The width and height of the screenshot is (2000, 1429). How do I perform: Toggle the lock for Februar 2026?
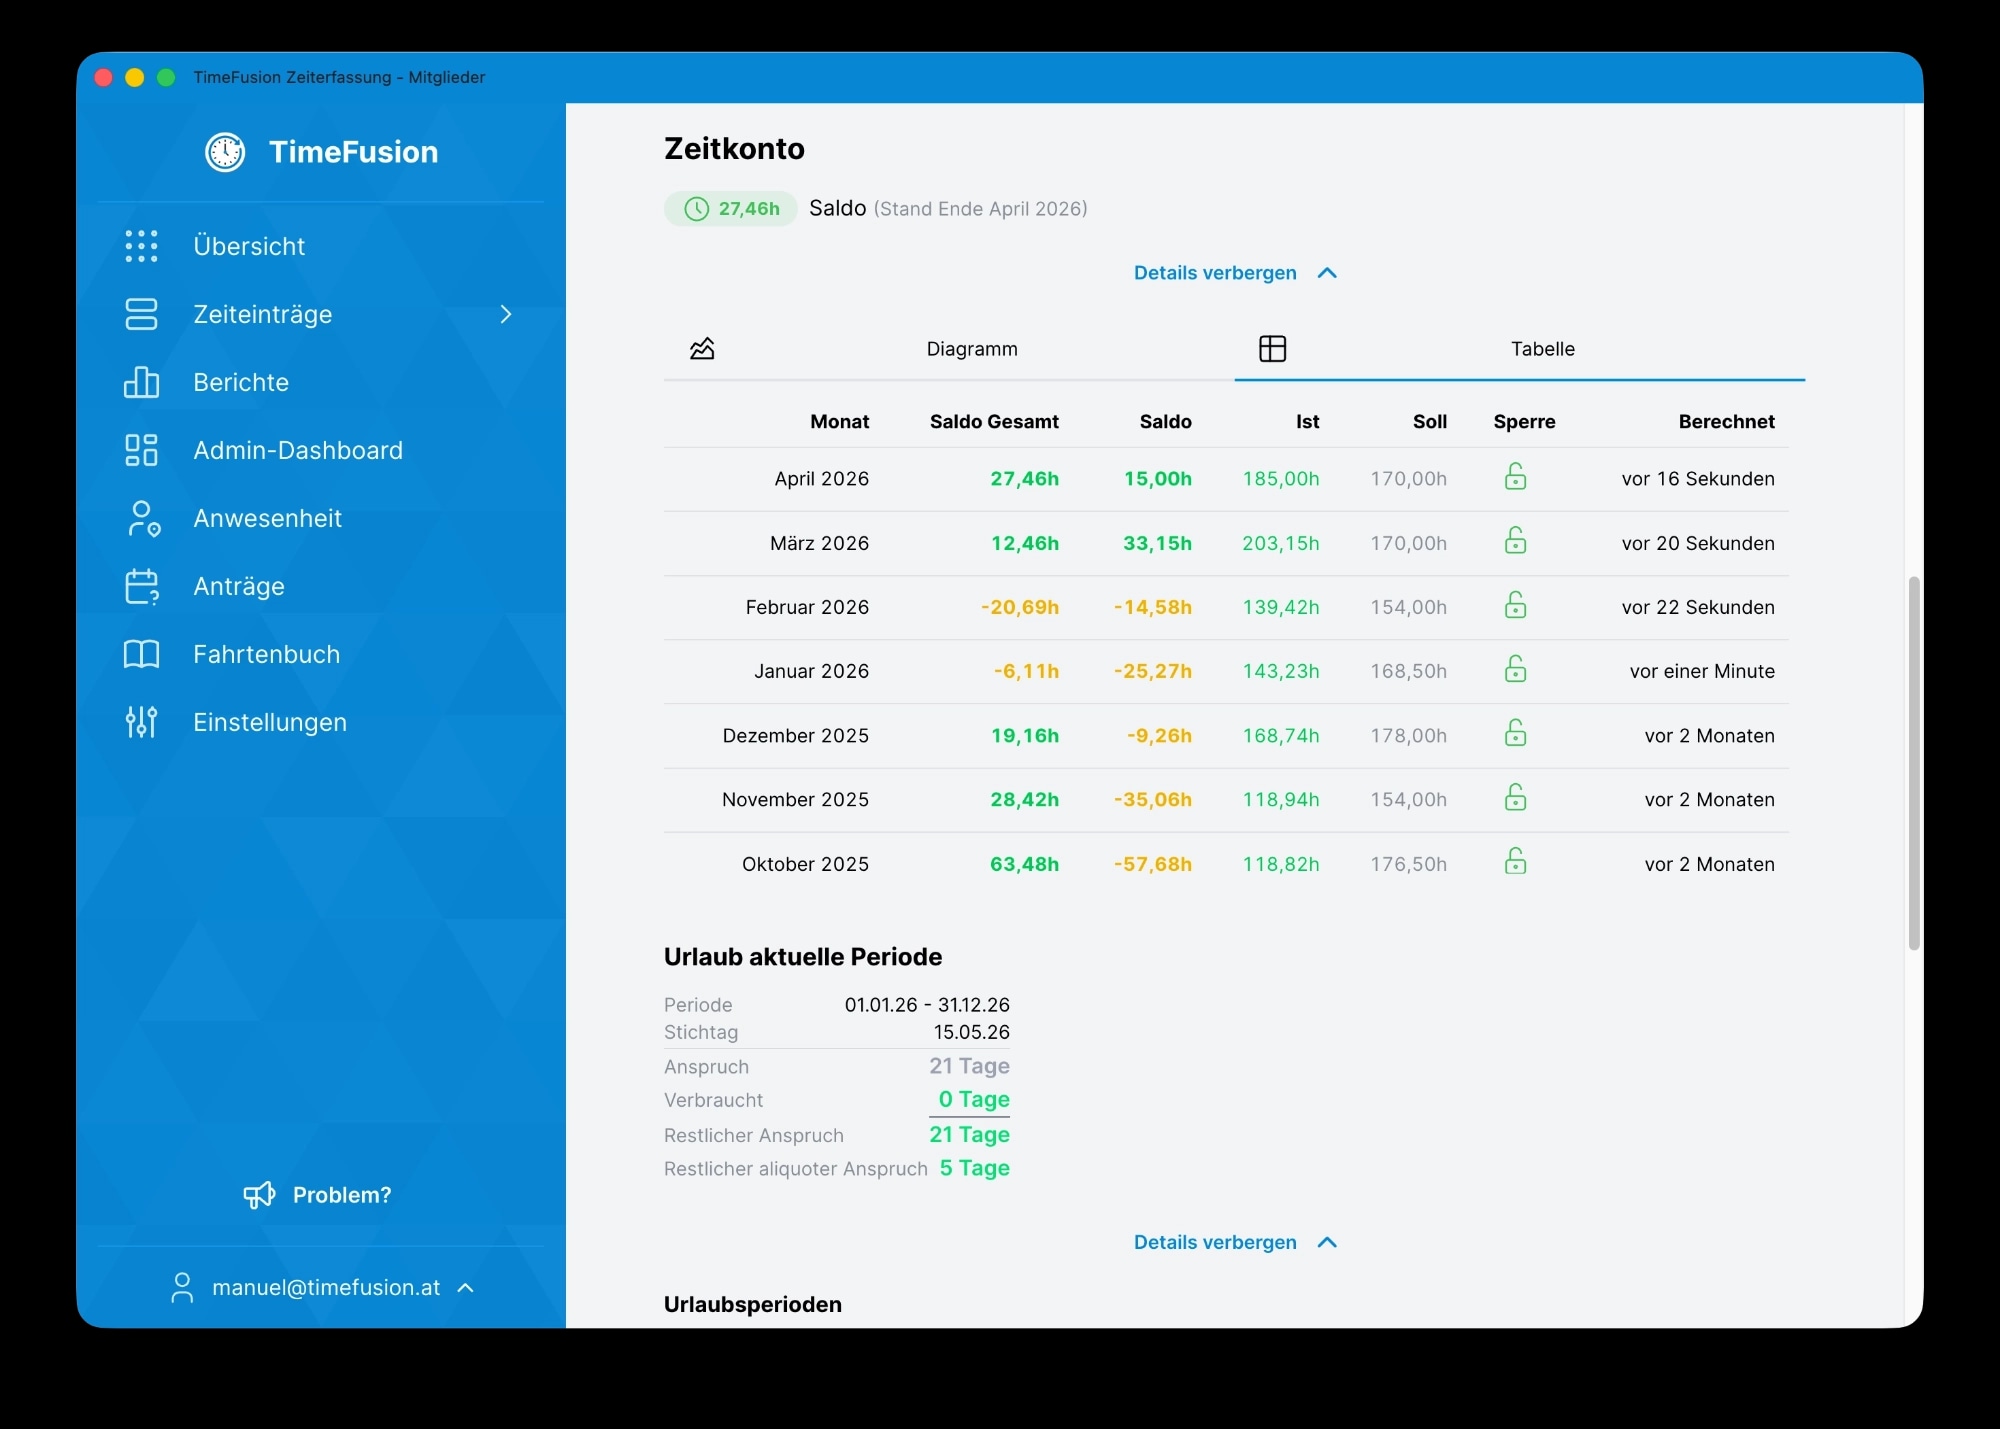[1516, 605]
